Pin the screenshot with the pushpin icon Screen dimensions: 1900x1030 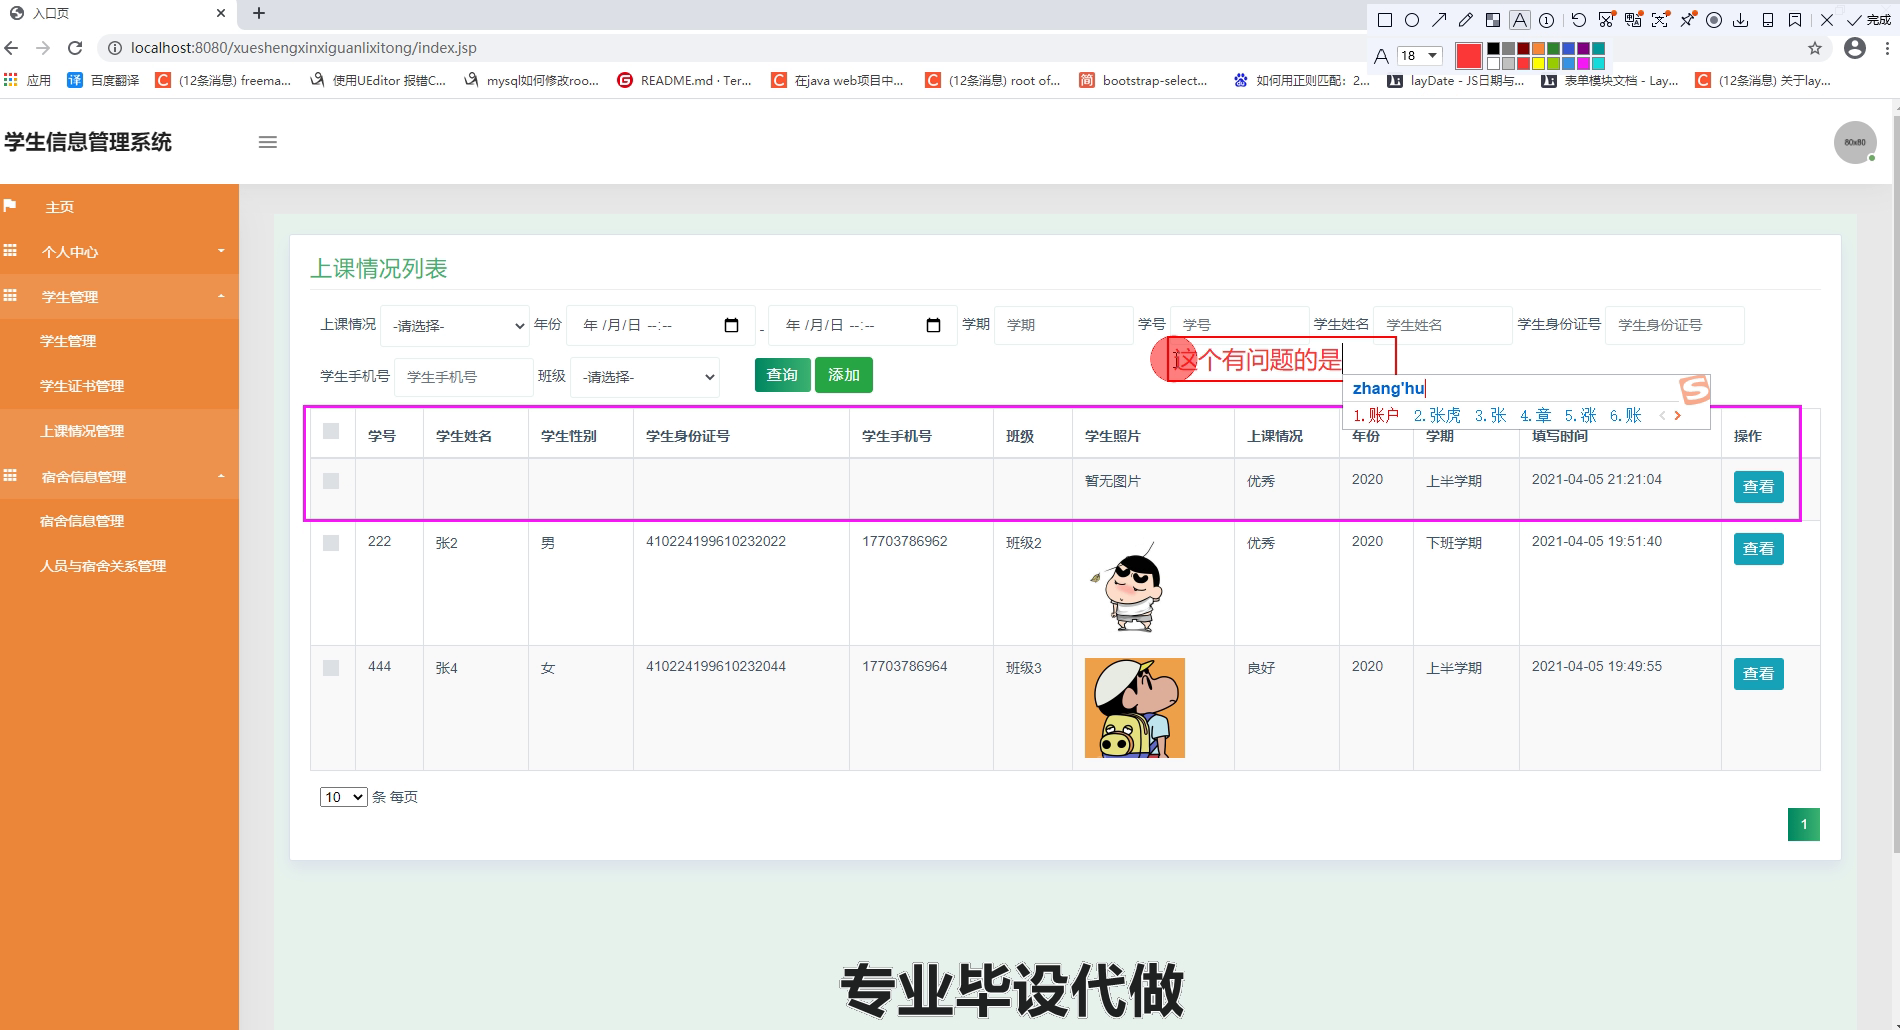pyautogui.click(x=1687, y=20)
